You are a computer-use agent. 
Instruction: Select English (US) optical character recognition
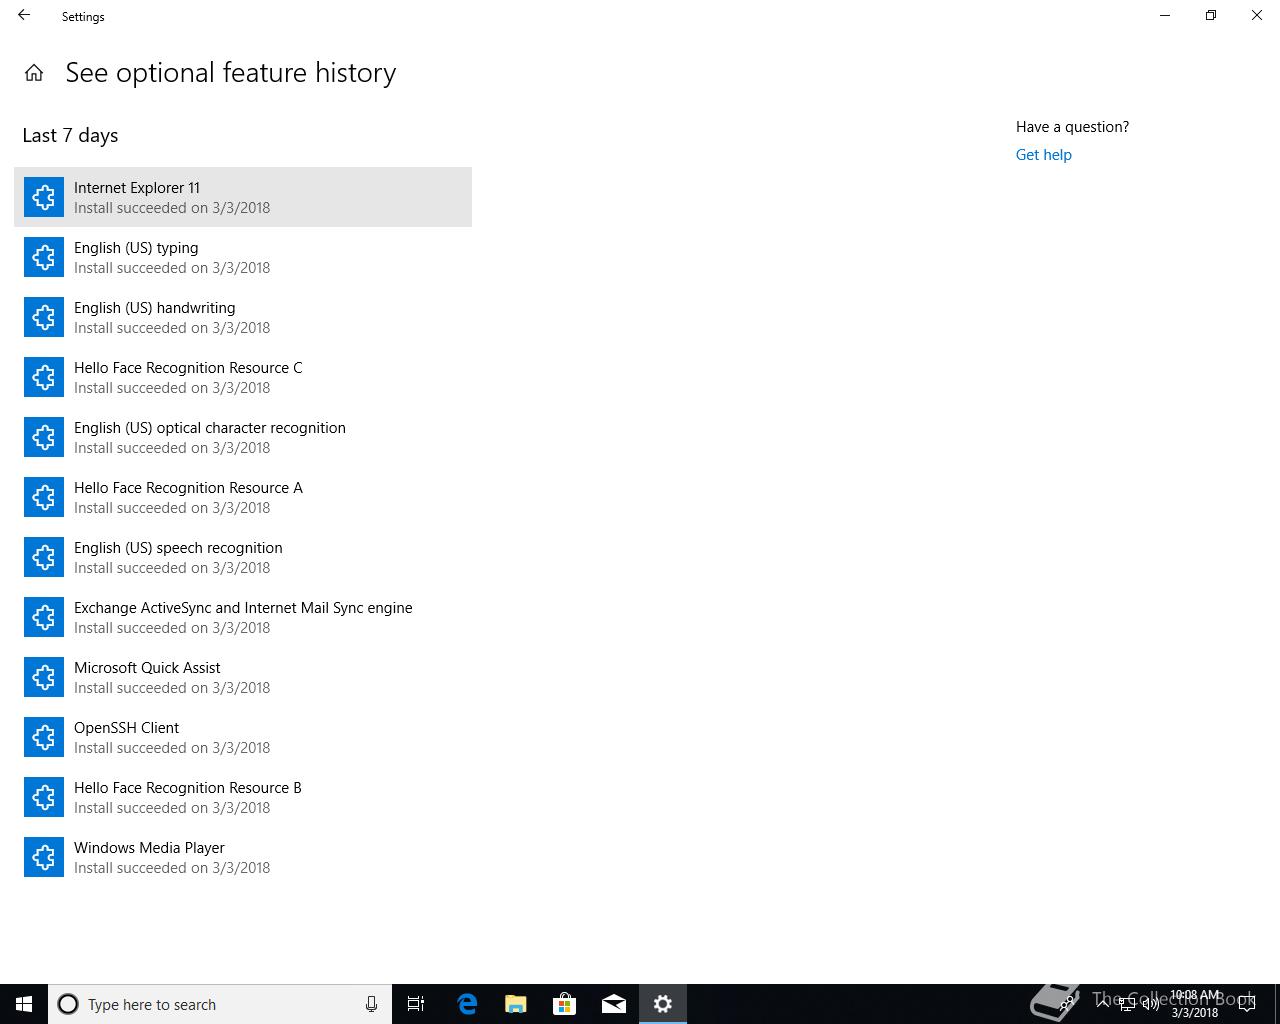point(243,437)
